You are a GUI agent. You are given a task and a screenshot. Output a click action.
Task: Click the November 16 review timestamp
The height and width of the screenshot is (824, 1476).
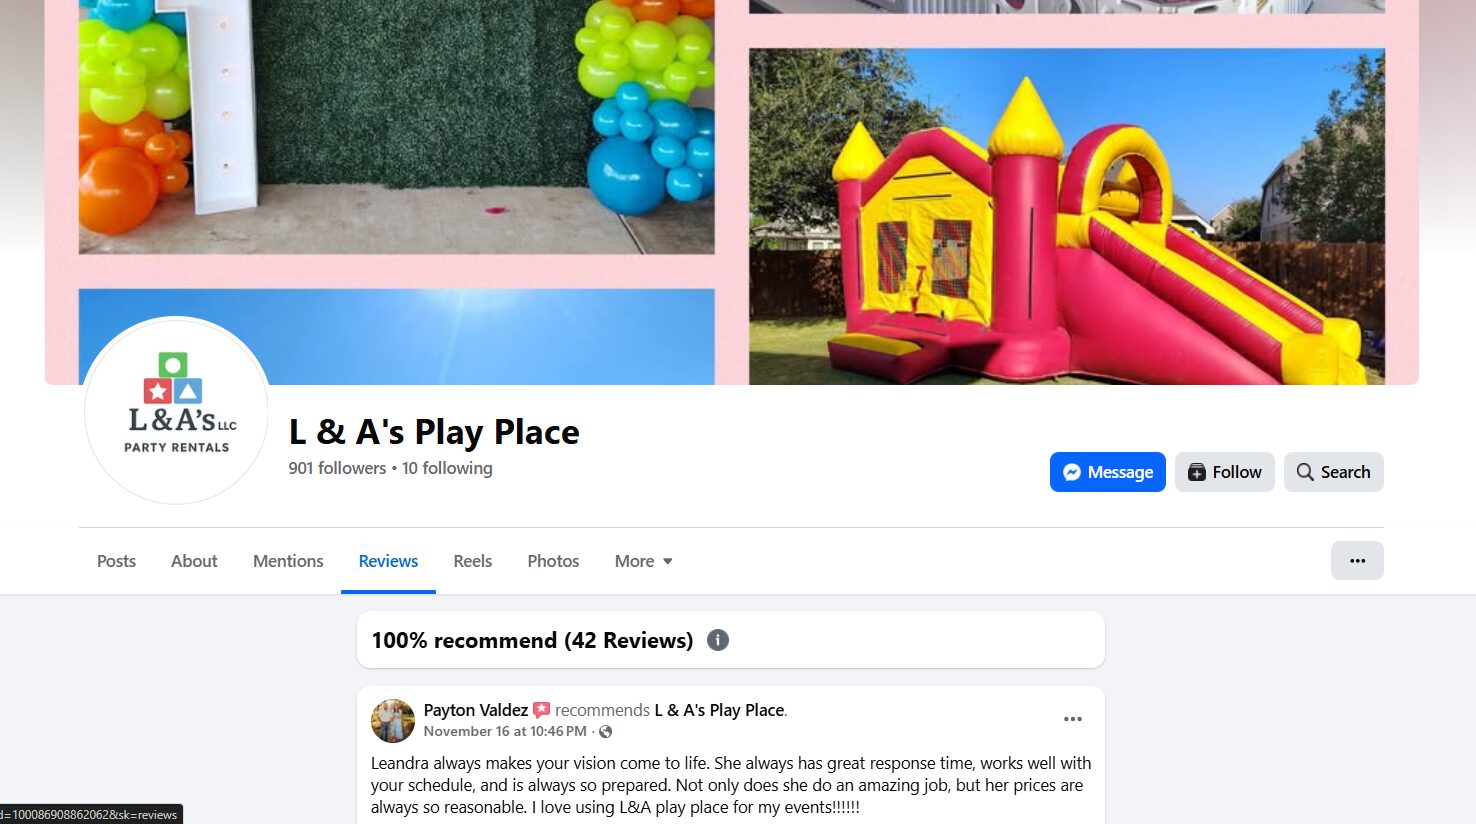point(505,731)
